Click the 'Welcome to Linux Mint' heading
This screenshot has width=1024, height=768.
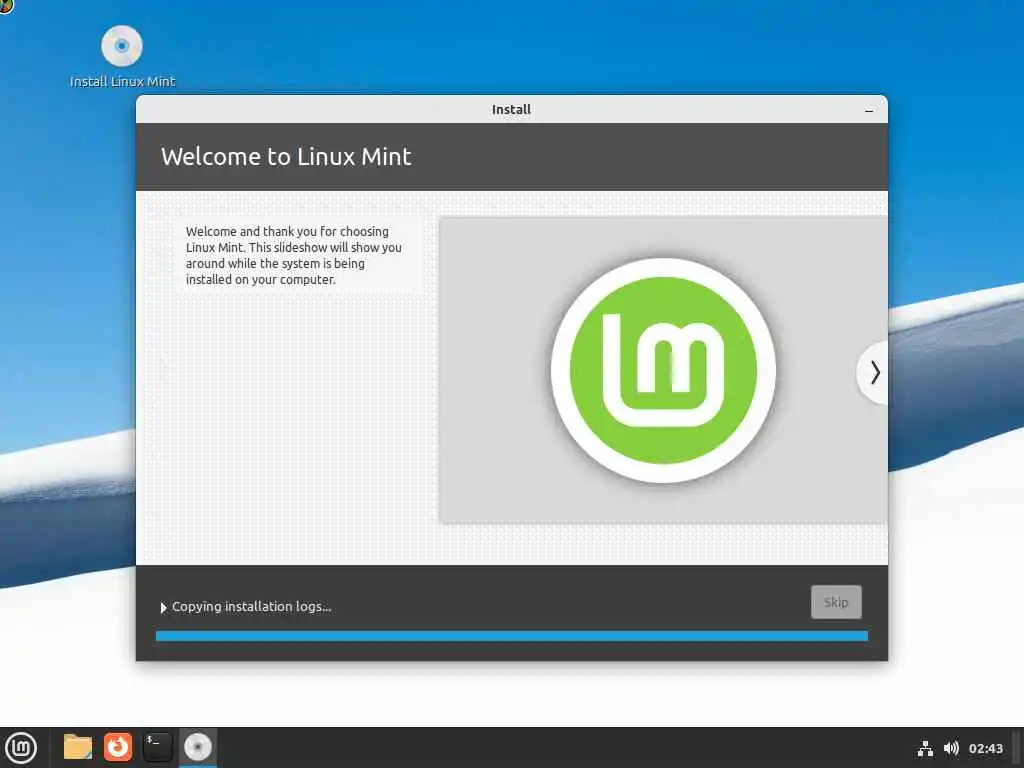coord(286,157)
